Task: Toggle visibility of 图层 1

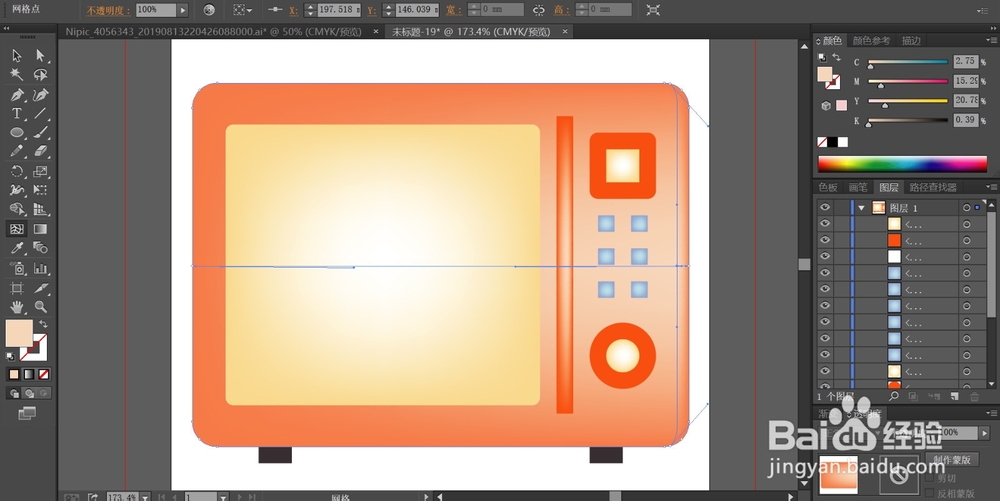Action: click(x=825, y=208)
